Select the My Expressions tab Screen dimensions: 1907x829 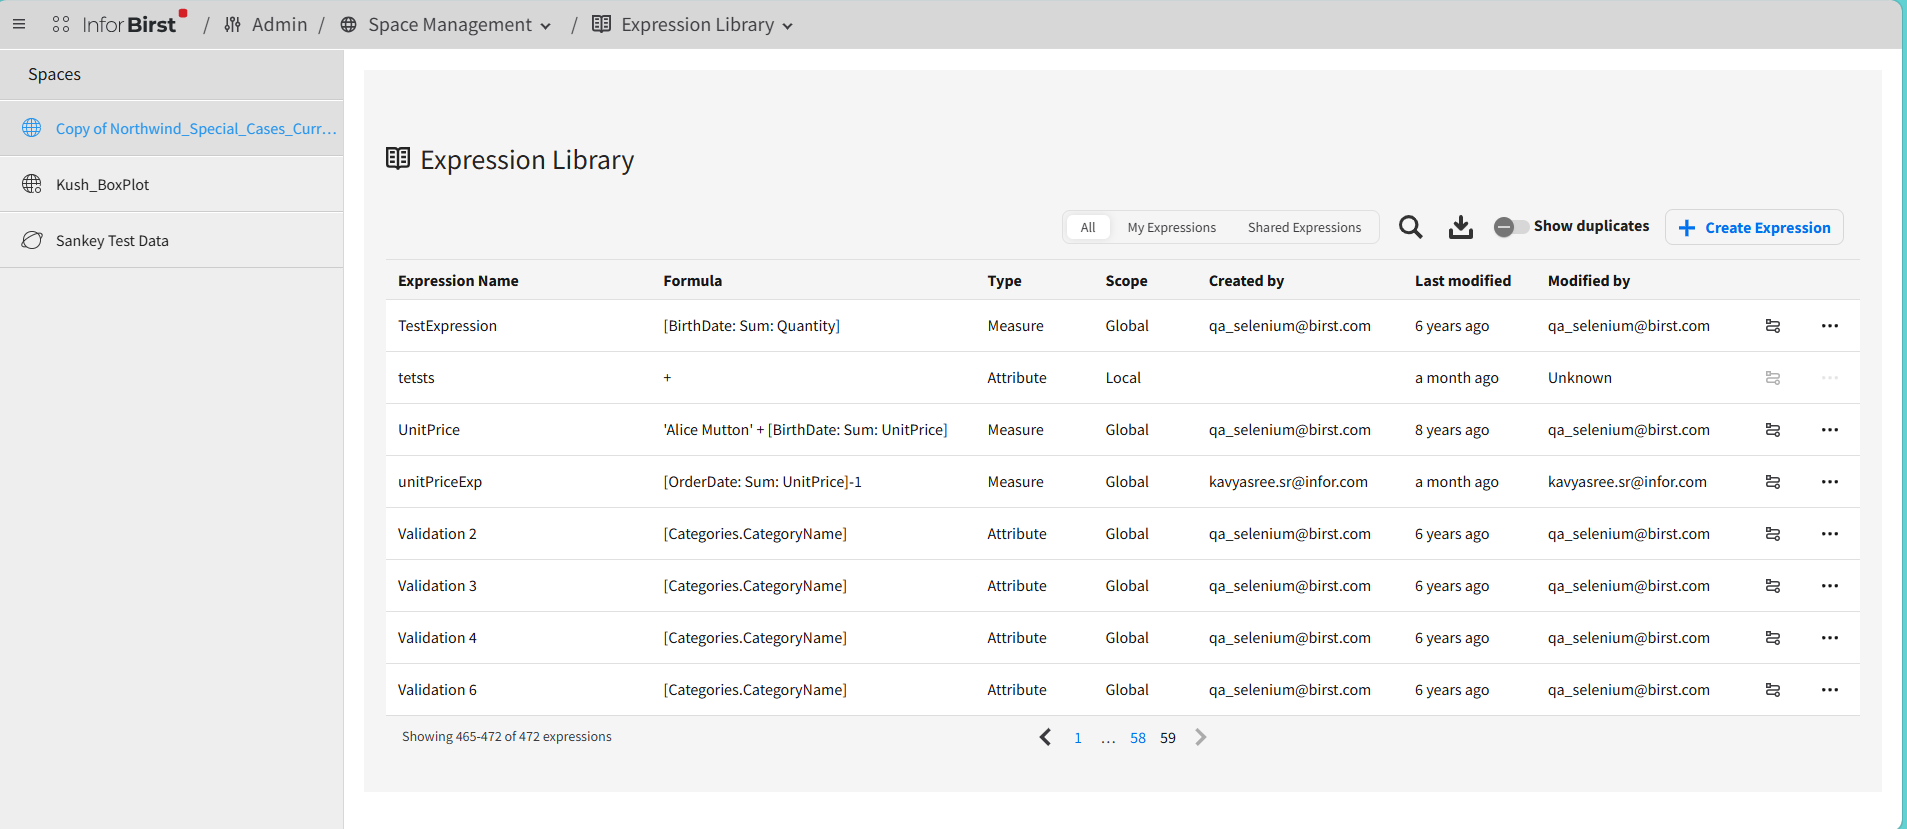[1172, 228]
